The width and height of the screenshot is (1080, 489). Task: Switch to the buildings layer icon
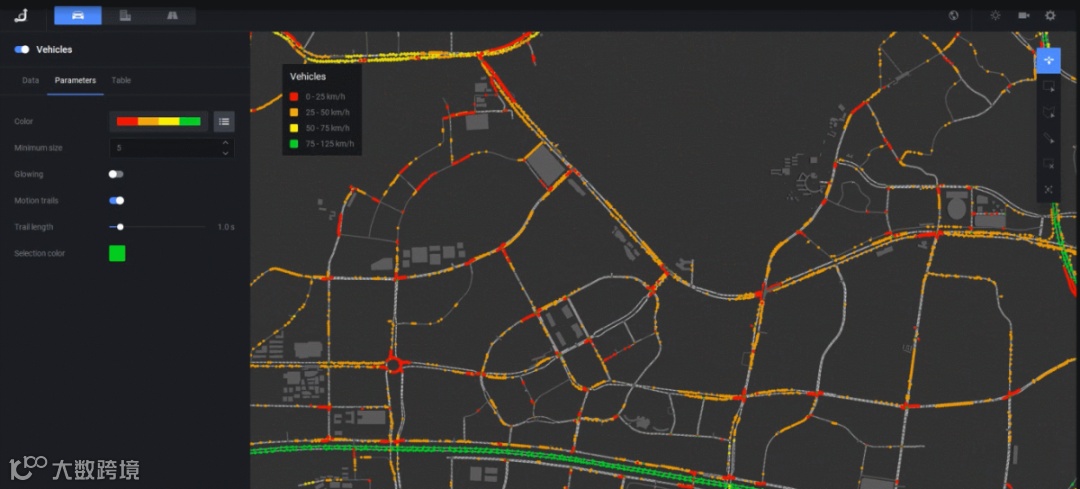[x=125, y=15]
